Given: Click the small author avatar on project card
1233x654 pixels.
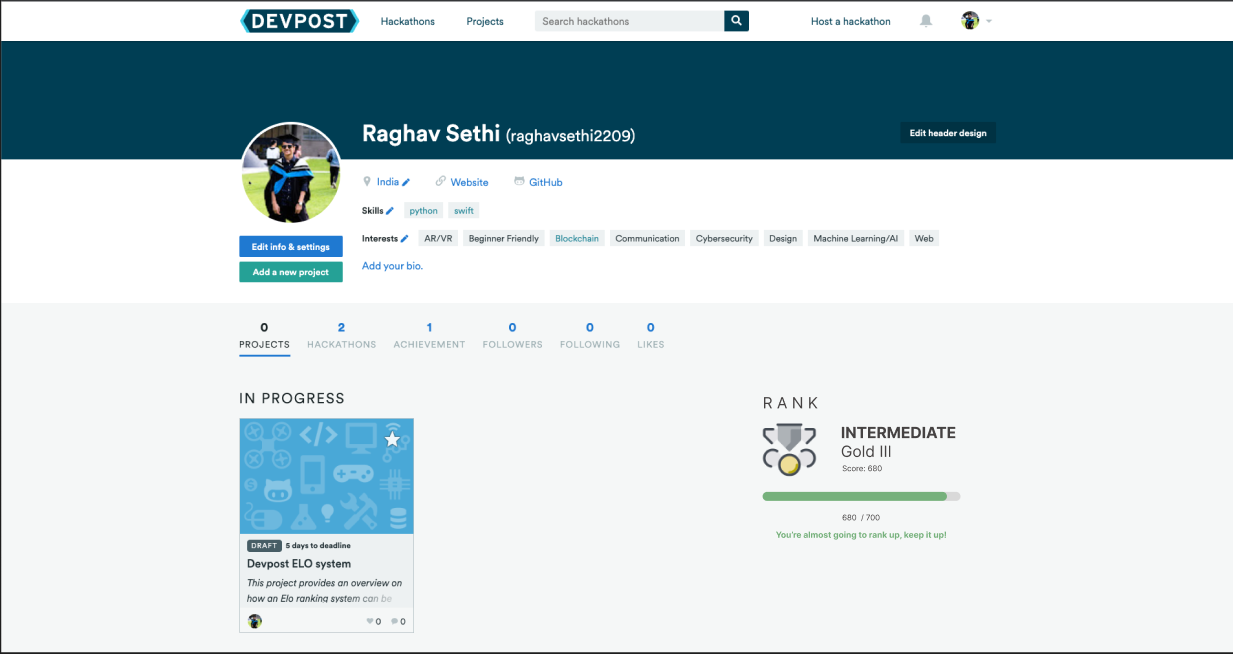Looking at the screenshot, I should [255, 621].
